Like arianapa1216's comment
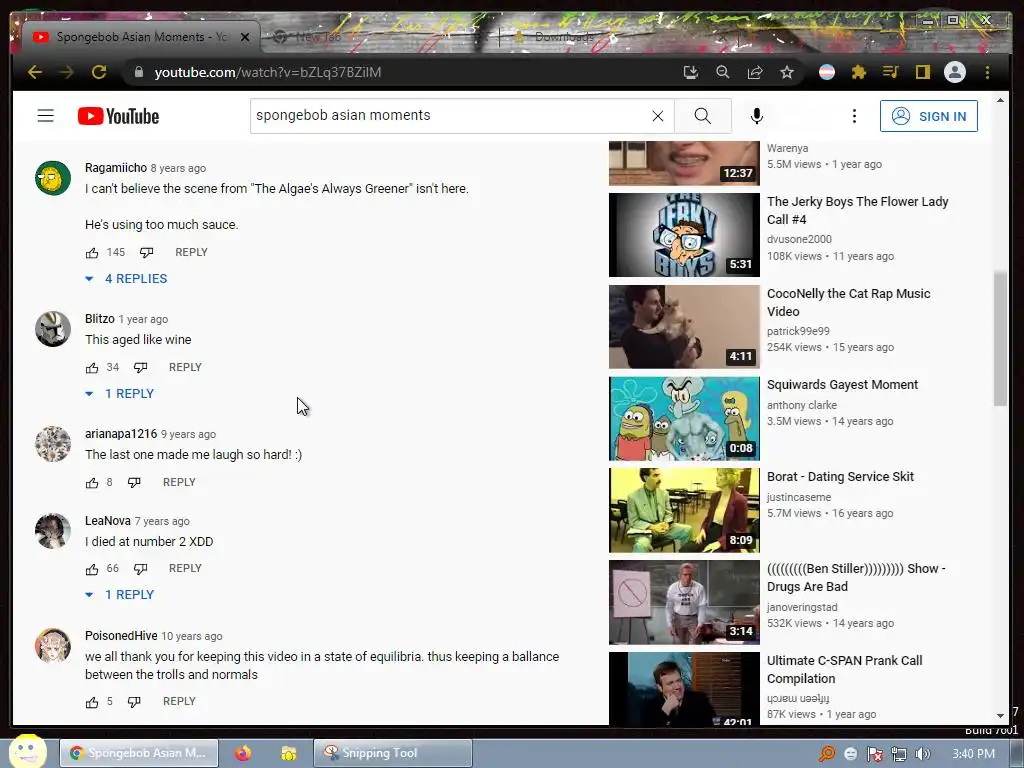This screenshot has width=1024, height=768. (92, 483)
